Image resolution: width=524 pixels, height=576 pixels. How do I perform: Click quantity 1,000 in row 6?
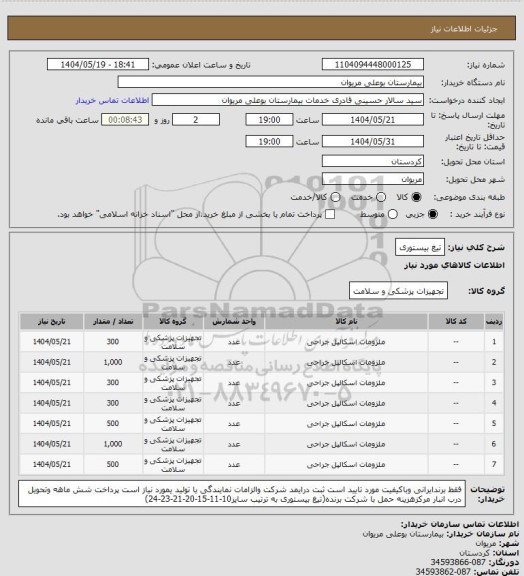pyautogui.click(x=113, y=444)
